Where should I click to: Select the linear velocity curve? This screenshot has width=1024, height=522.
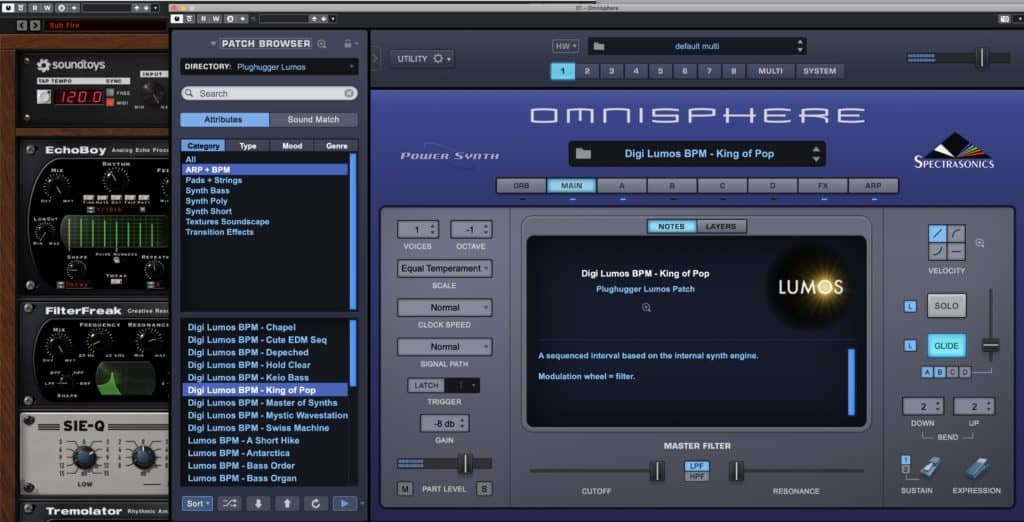pos(938,234)
